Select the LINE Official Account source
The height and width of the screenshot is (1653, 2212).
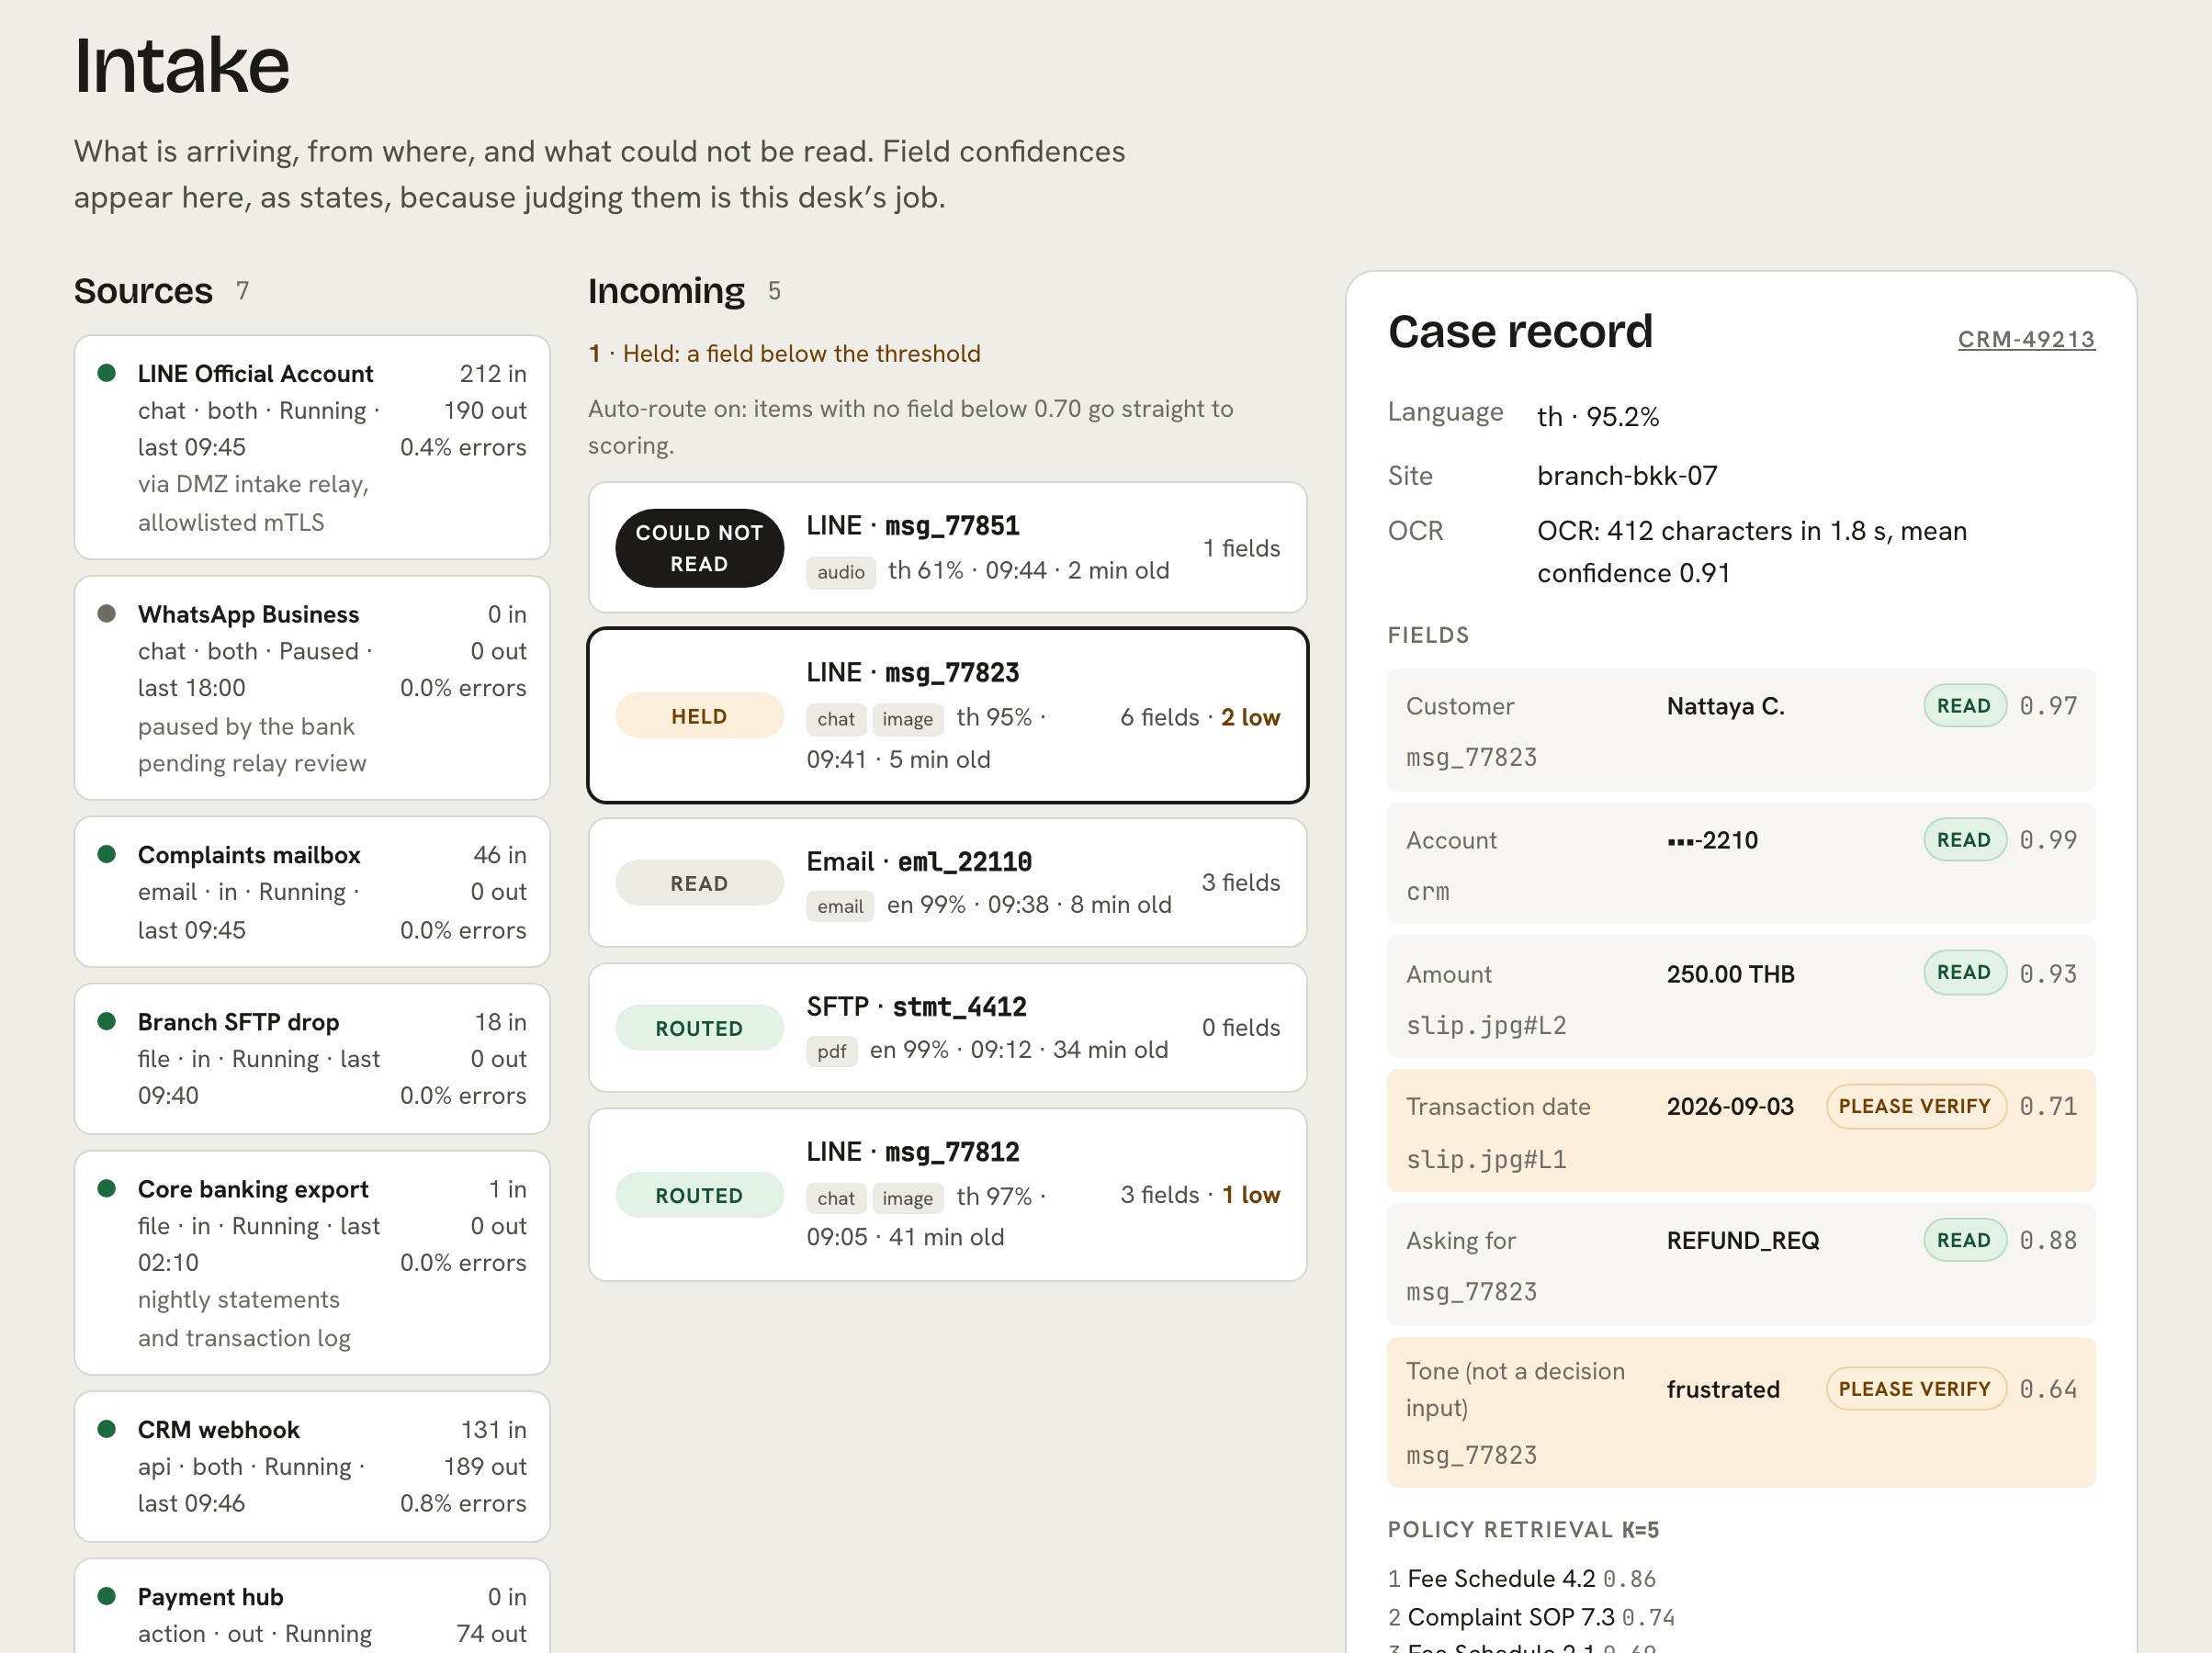(x=312, y=447)
